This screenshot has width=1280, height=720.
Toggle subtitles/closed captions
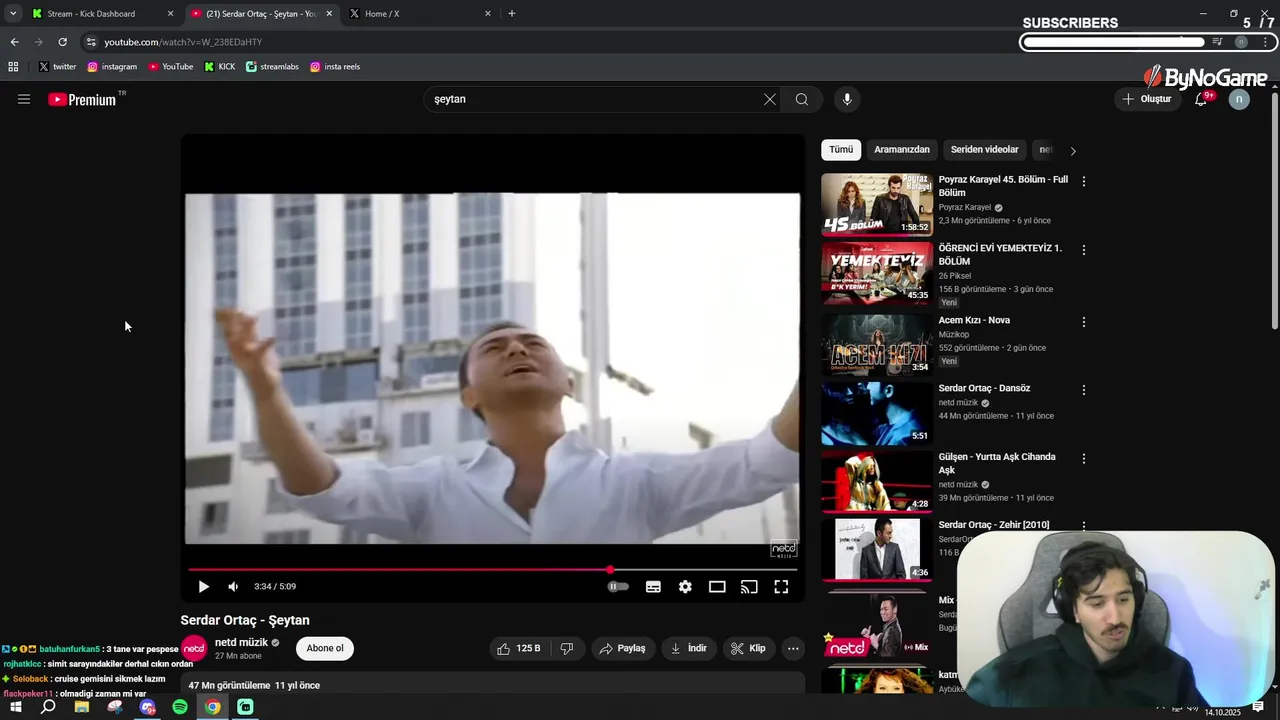pyautogui.click(x=653, y=587)
